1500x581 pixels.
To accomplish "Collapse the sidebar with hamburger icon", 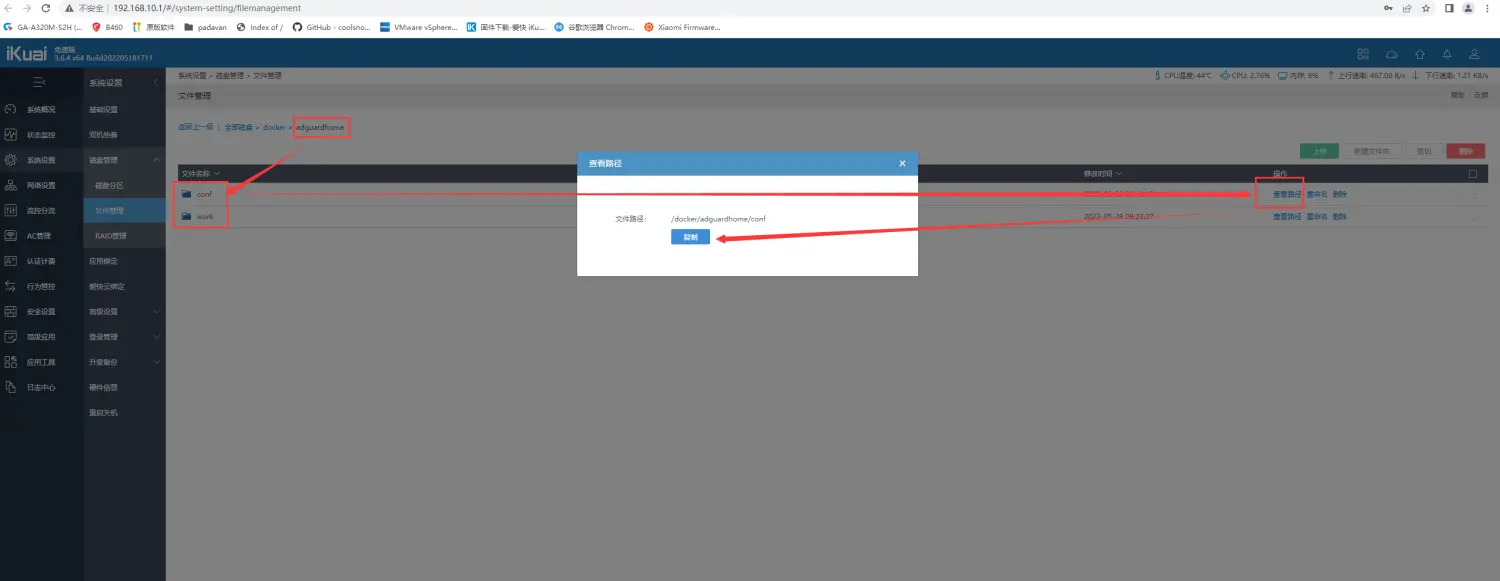I will click(38, 82).
